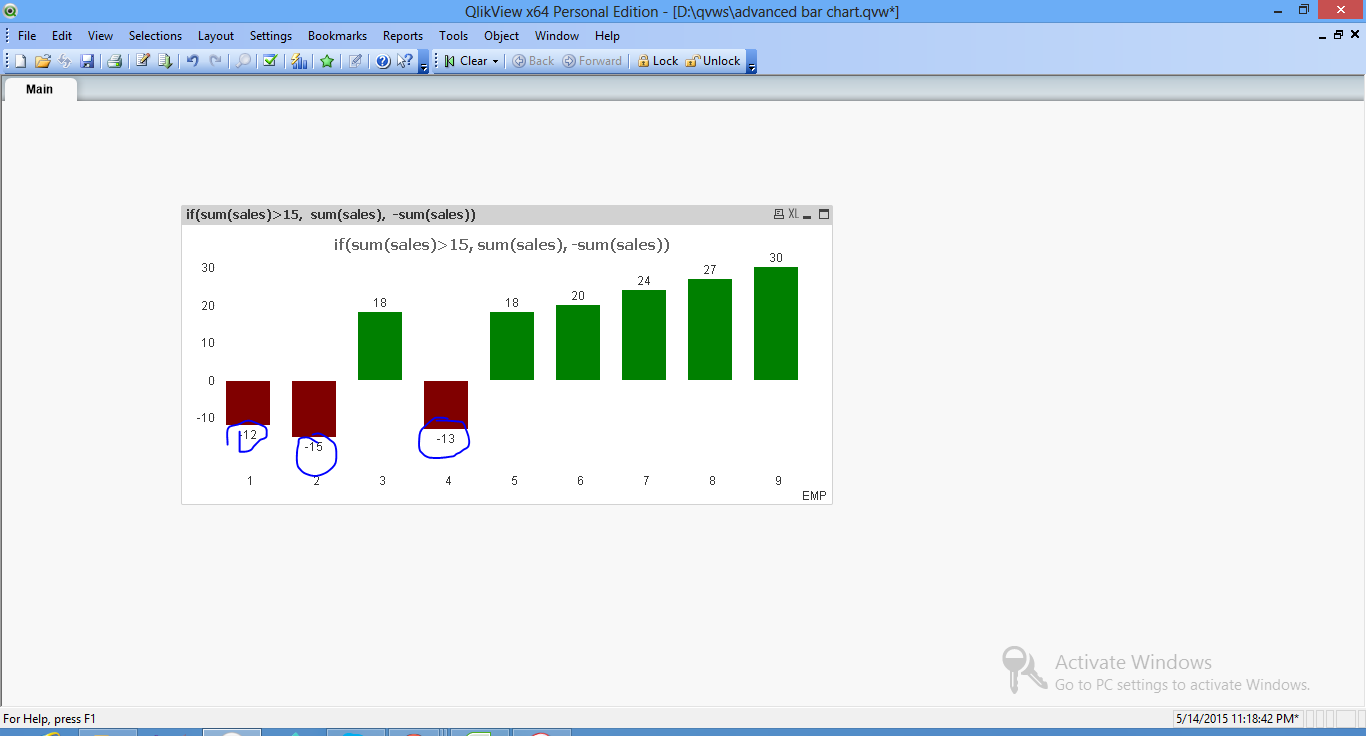
Task: Click the y-axis label -10
Action: coord(205,418)
